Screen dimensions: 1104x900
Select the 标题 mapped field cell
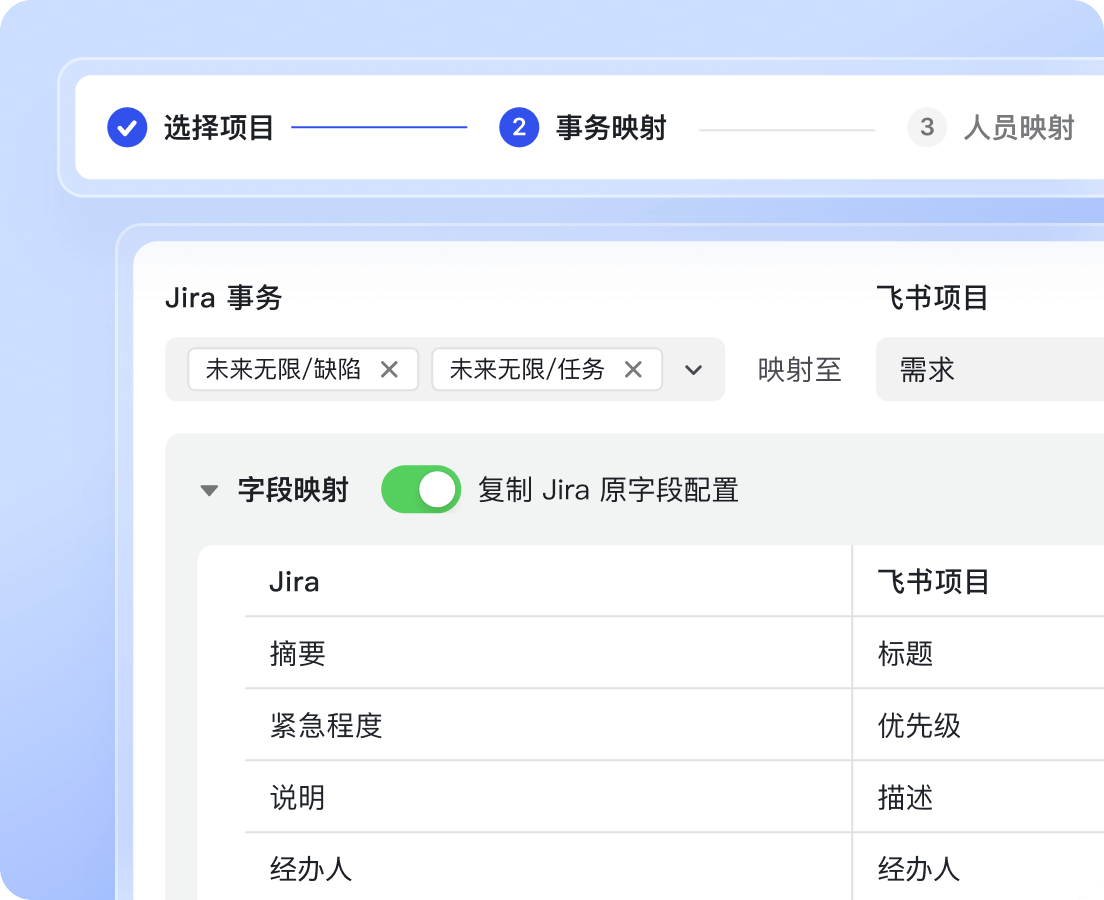click(979, 653)
